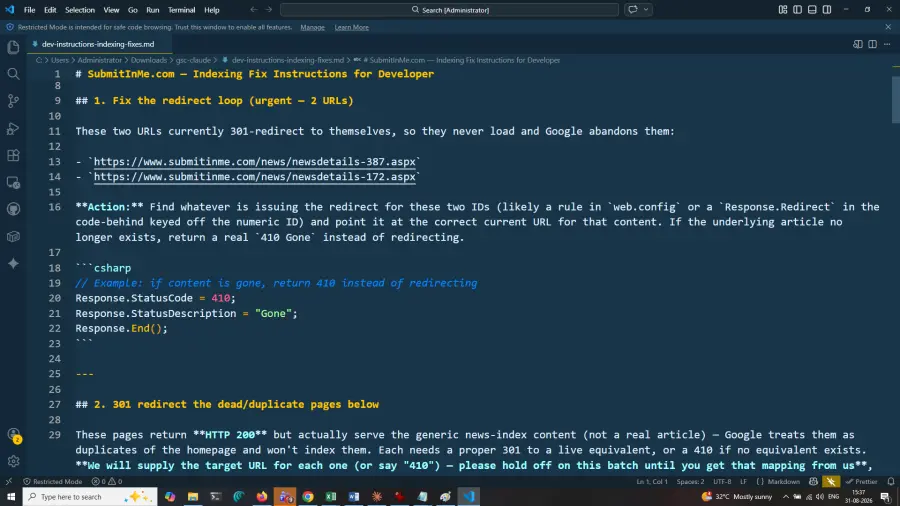The width and height of the screenshot is (900, 506).
Task: Click Ln 1, Col 1 in status bar
Action: click(x=652, y=482)
